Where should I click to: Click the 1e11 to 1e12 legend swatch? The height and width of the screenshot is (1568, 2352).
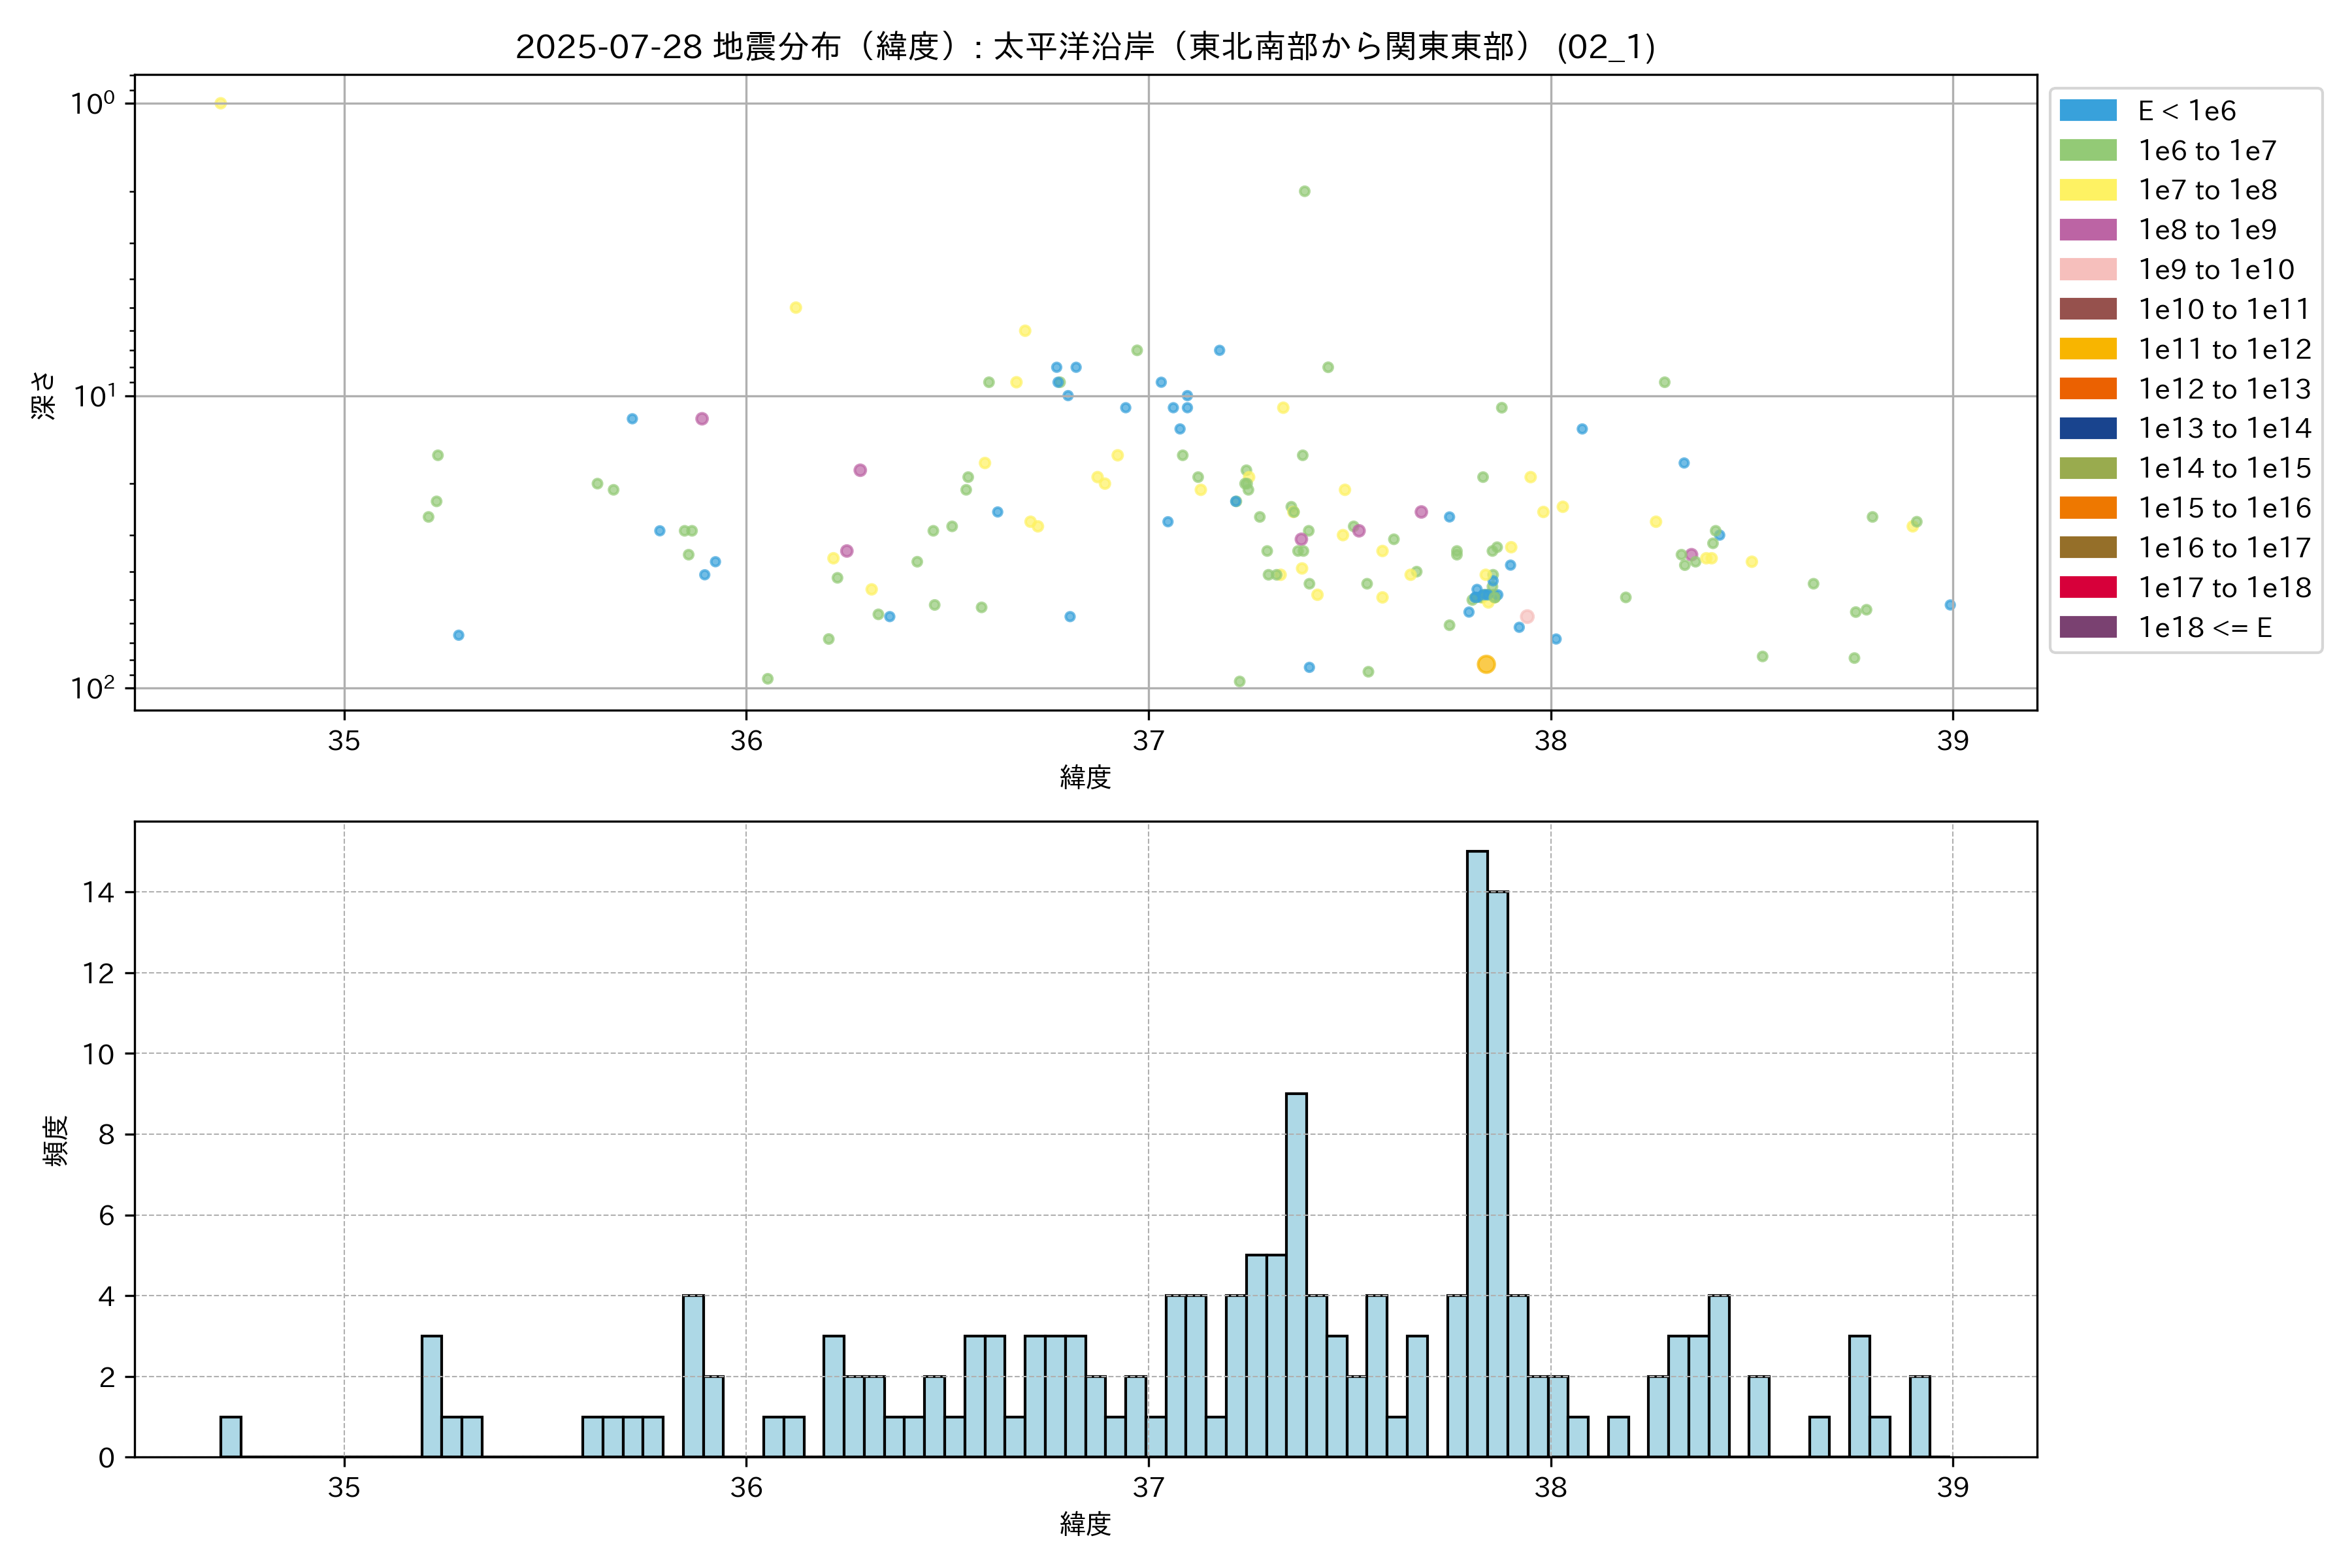2087,349
